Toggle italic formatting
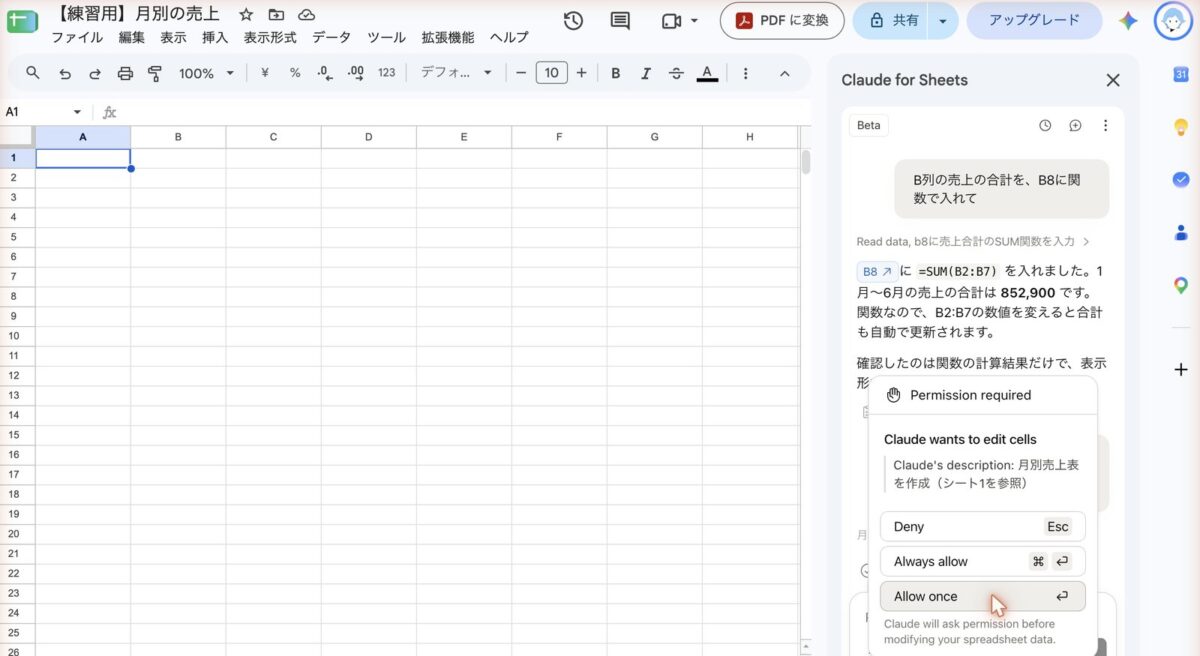The height and width of the screenshot is (656, 1200). (x=646, y=73)
